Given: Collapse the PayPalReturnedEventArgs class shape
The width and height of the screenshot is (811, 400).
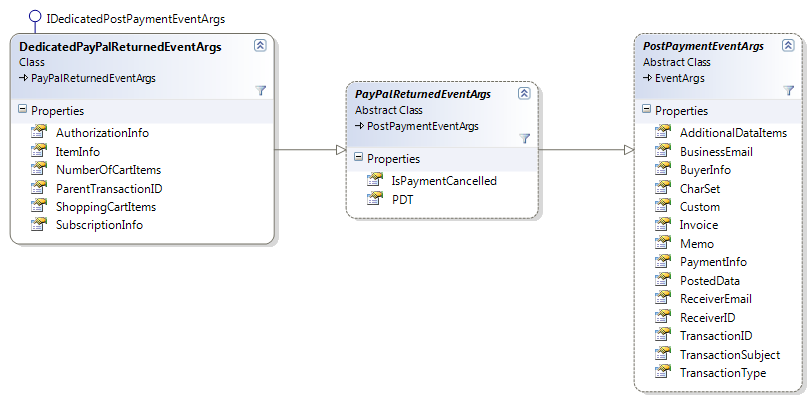Looking at the screenshot, I should coord(524,93).
